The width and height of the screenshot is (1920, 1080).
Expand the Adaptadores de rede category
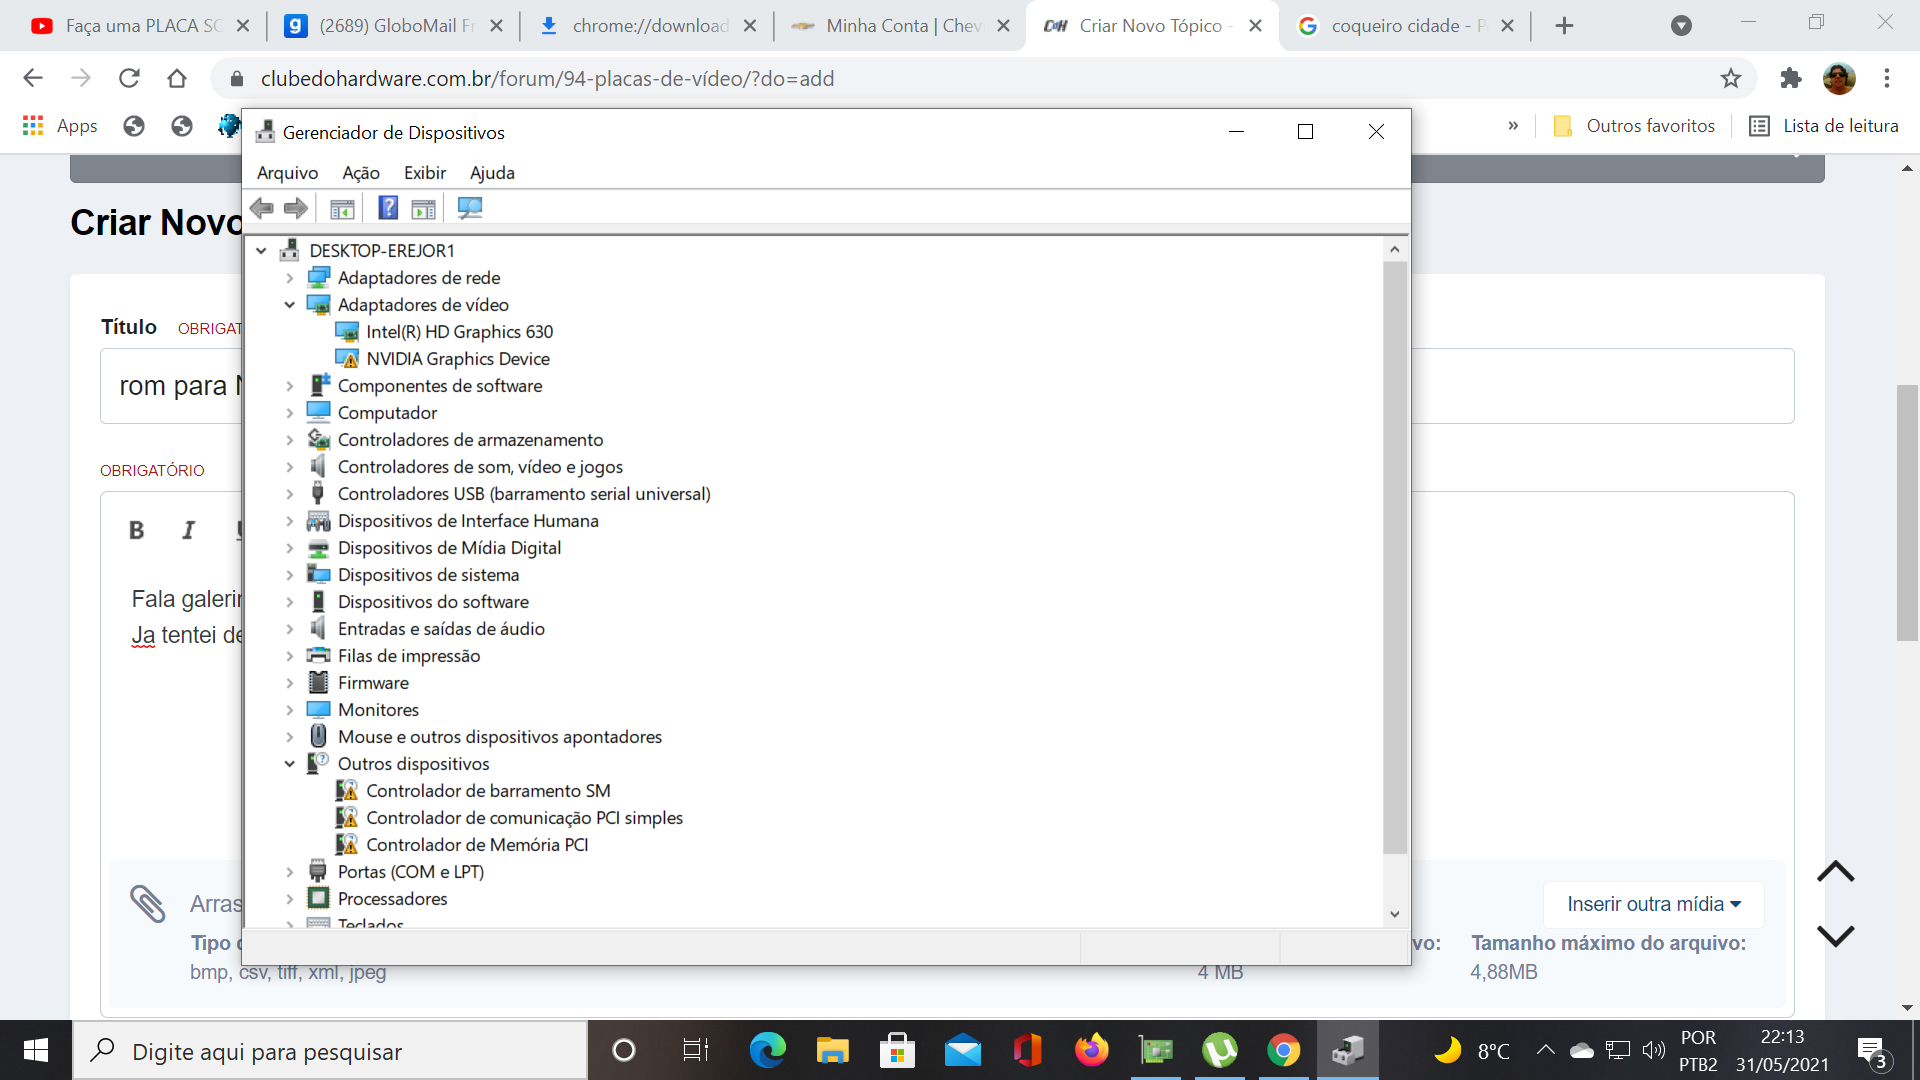click(290, 278)
